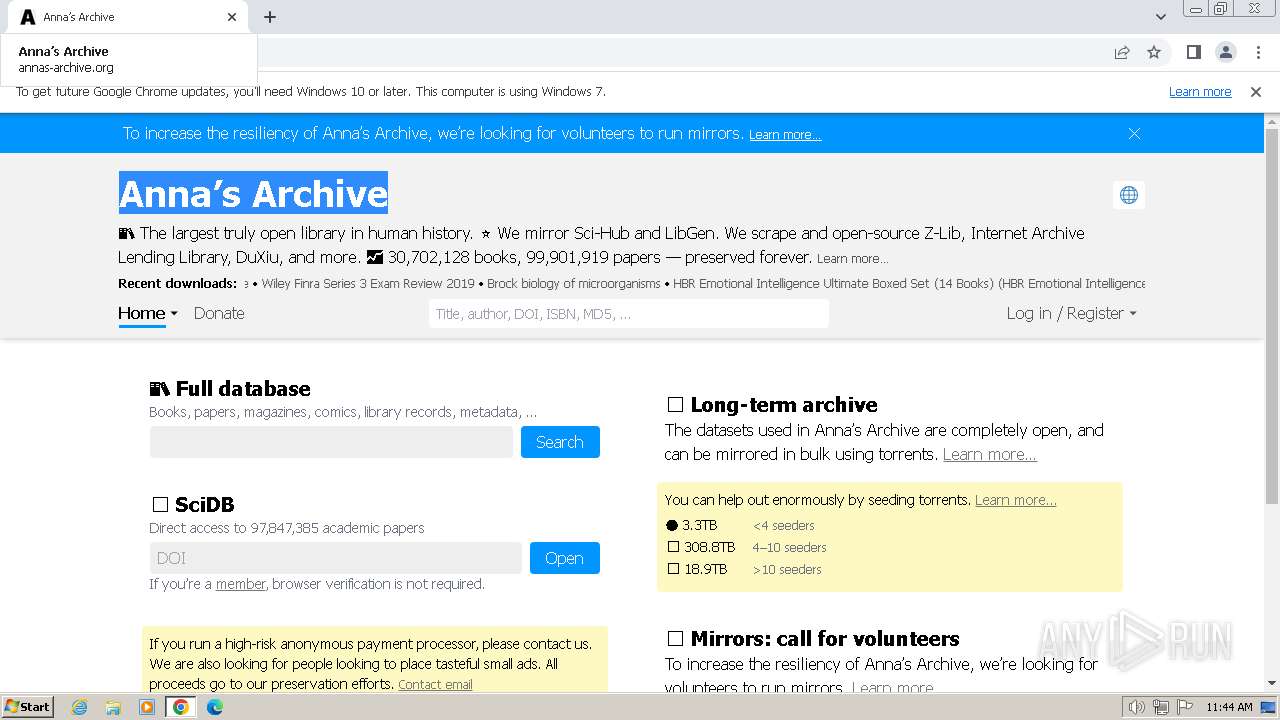This screenshot has height=720, width=1280.
Task: Click Mirrors: call for volunteers heading
Action: tap(813, 639)
